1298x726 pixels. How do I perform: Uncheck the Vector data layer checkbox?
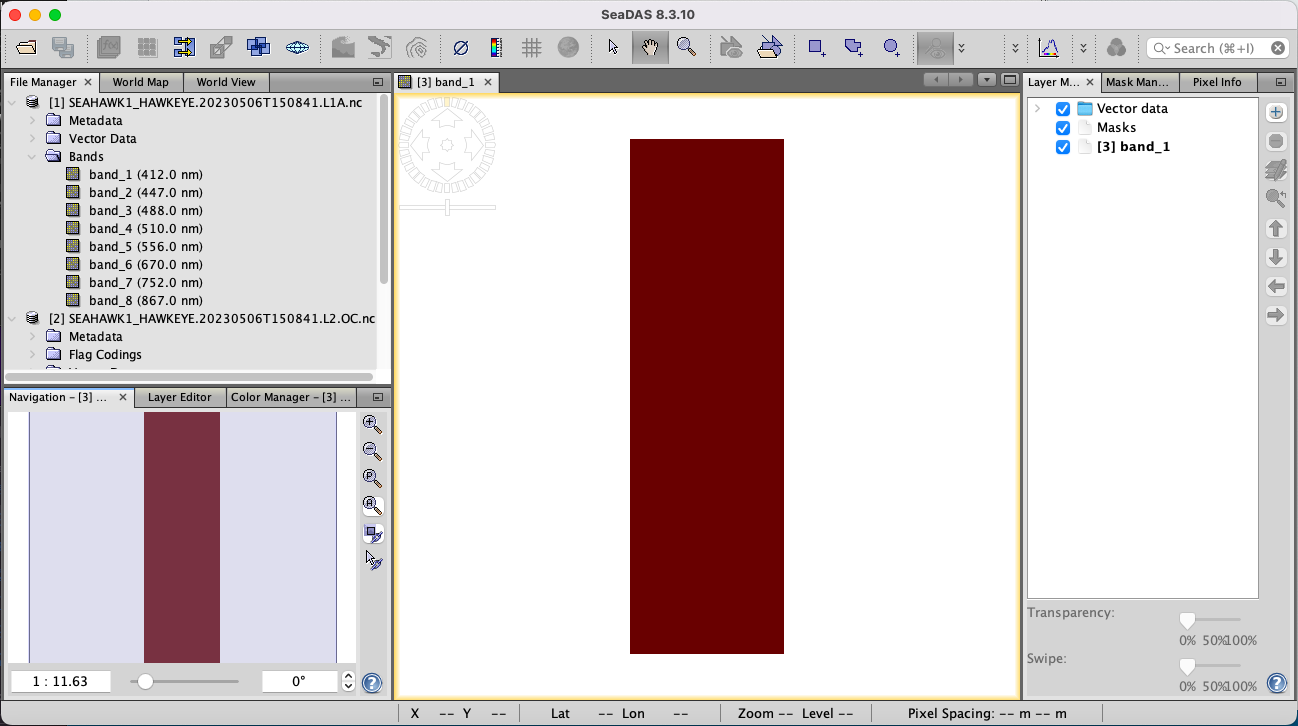(1063, 109)
